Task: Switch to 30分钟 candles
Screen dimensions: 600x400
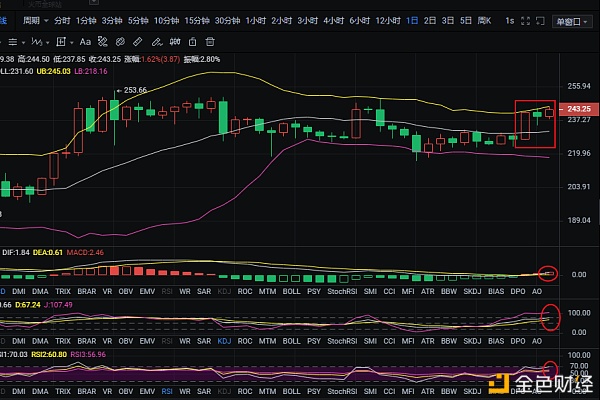Action: [x=227, y=21]
